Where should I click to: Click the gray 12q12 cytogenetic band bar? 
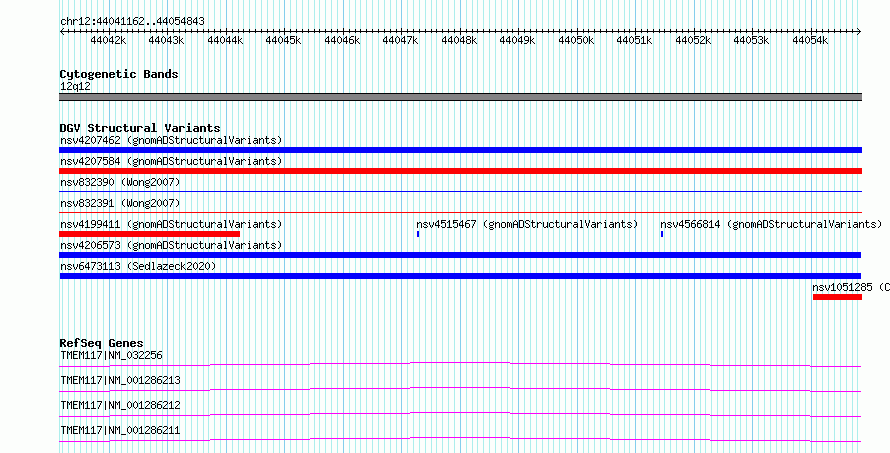click(460, 97)
